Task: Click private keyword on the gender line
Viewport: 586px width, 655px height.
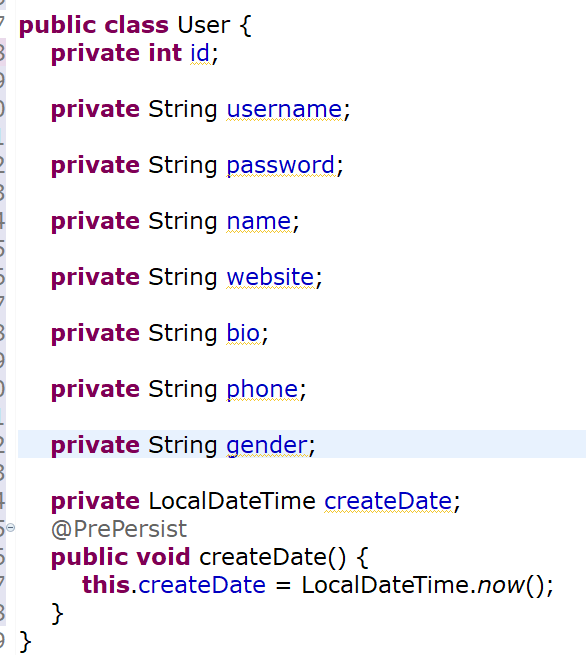Action: 95,446
